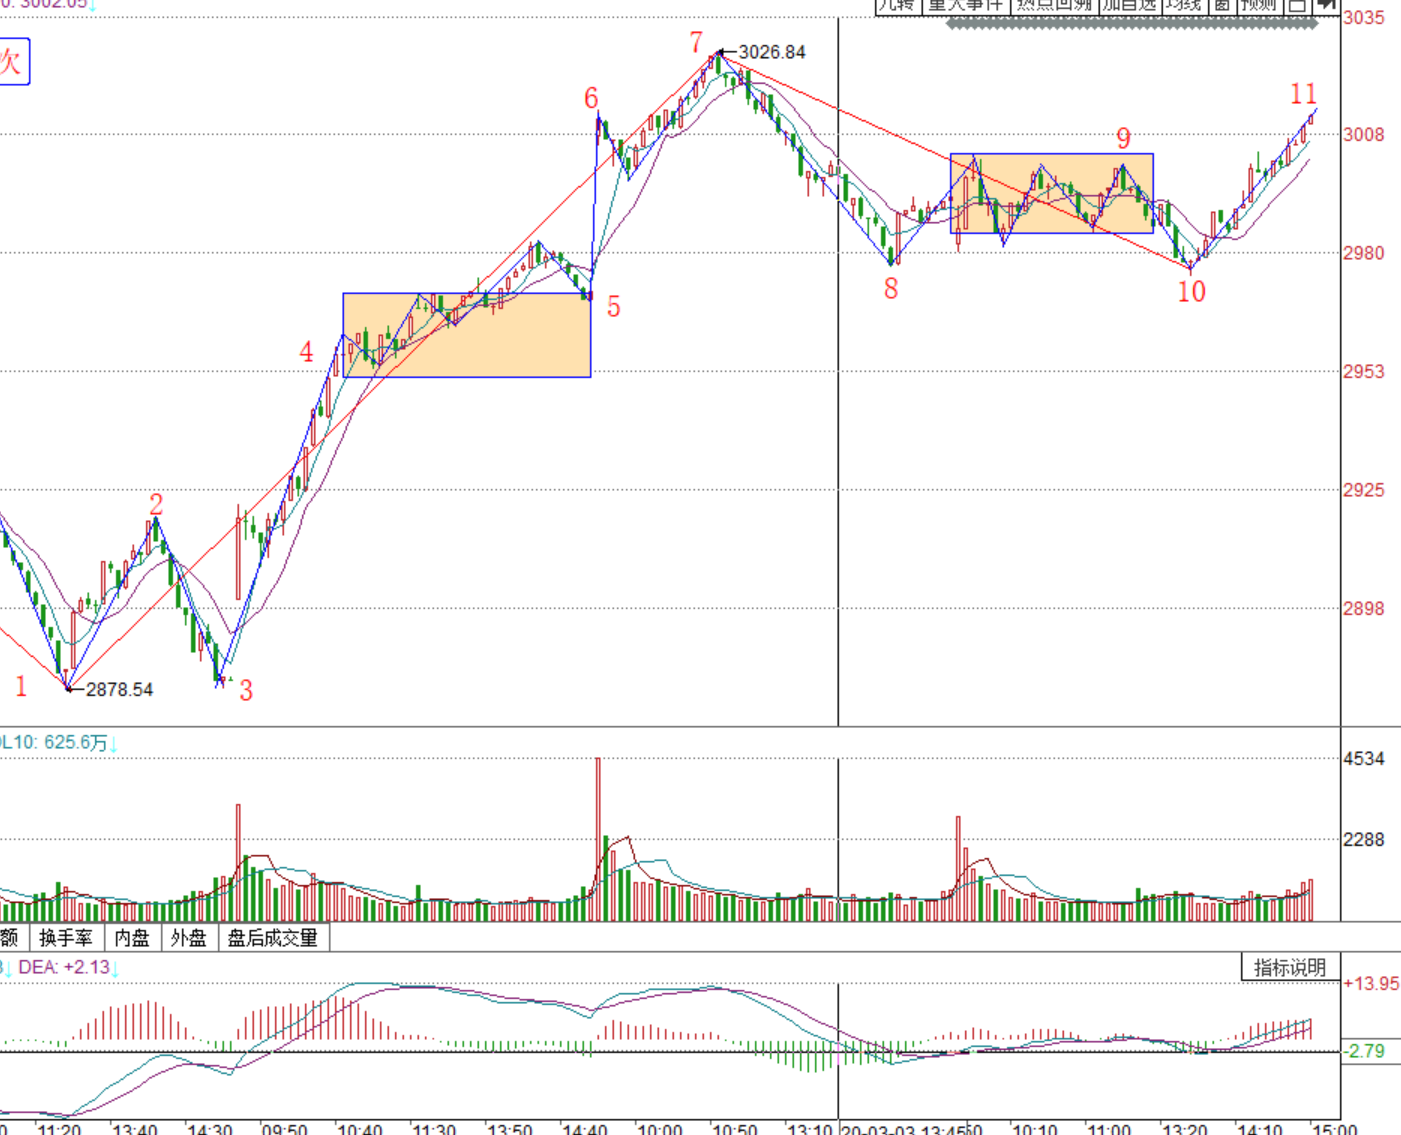
Task: Click the 09:50 time axis label
Action: click(x=285, y=1129)
